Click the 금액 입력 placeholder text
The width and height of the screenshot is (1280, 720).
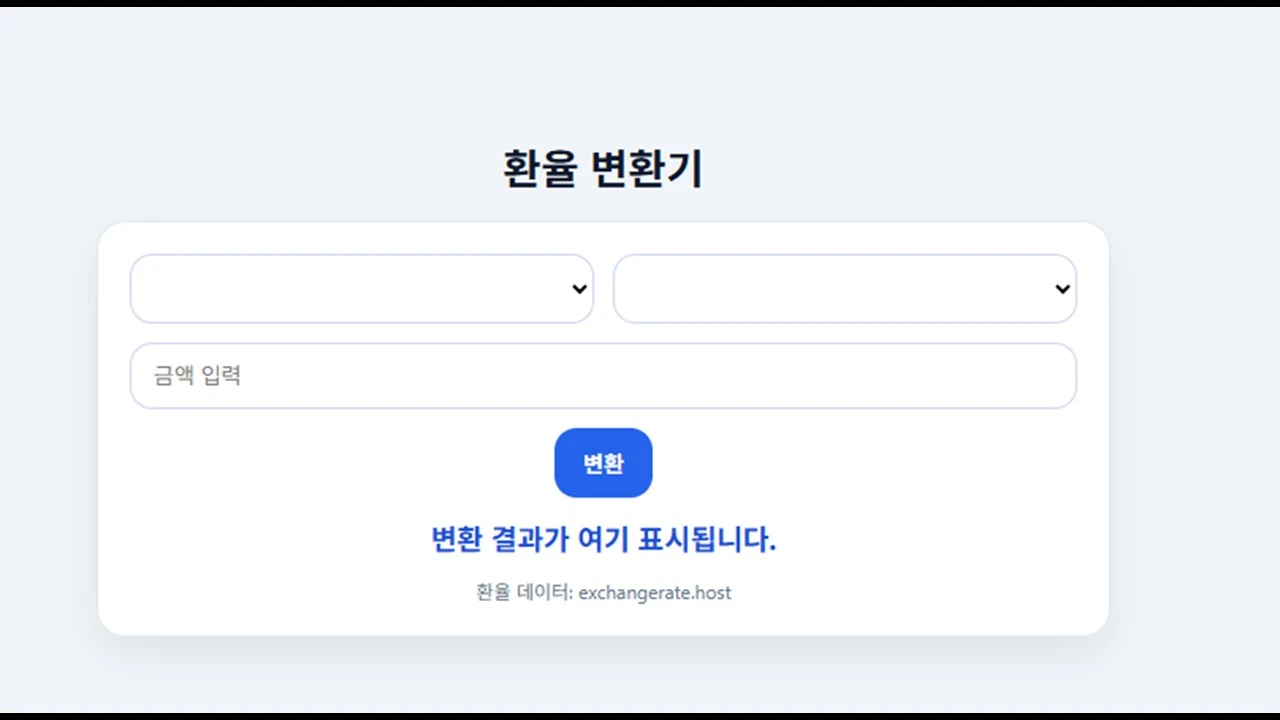(197, 375)
